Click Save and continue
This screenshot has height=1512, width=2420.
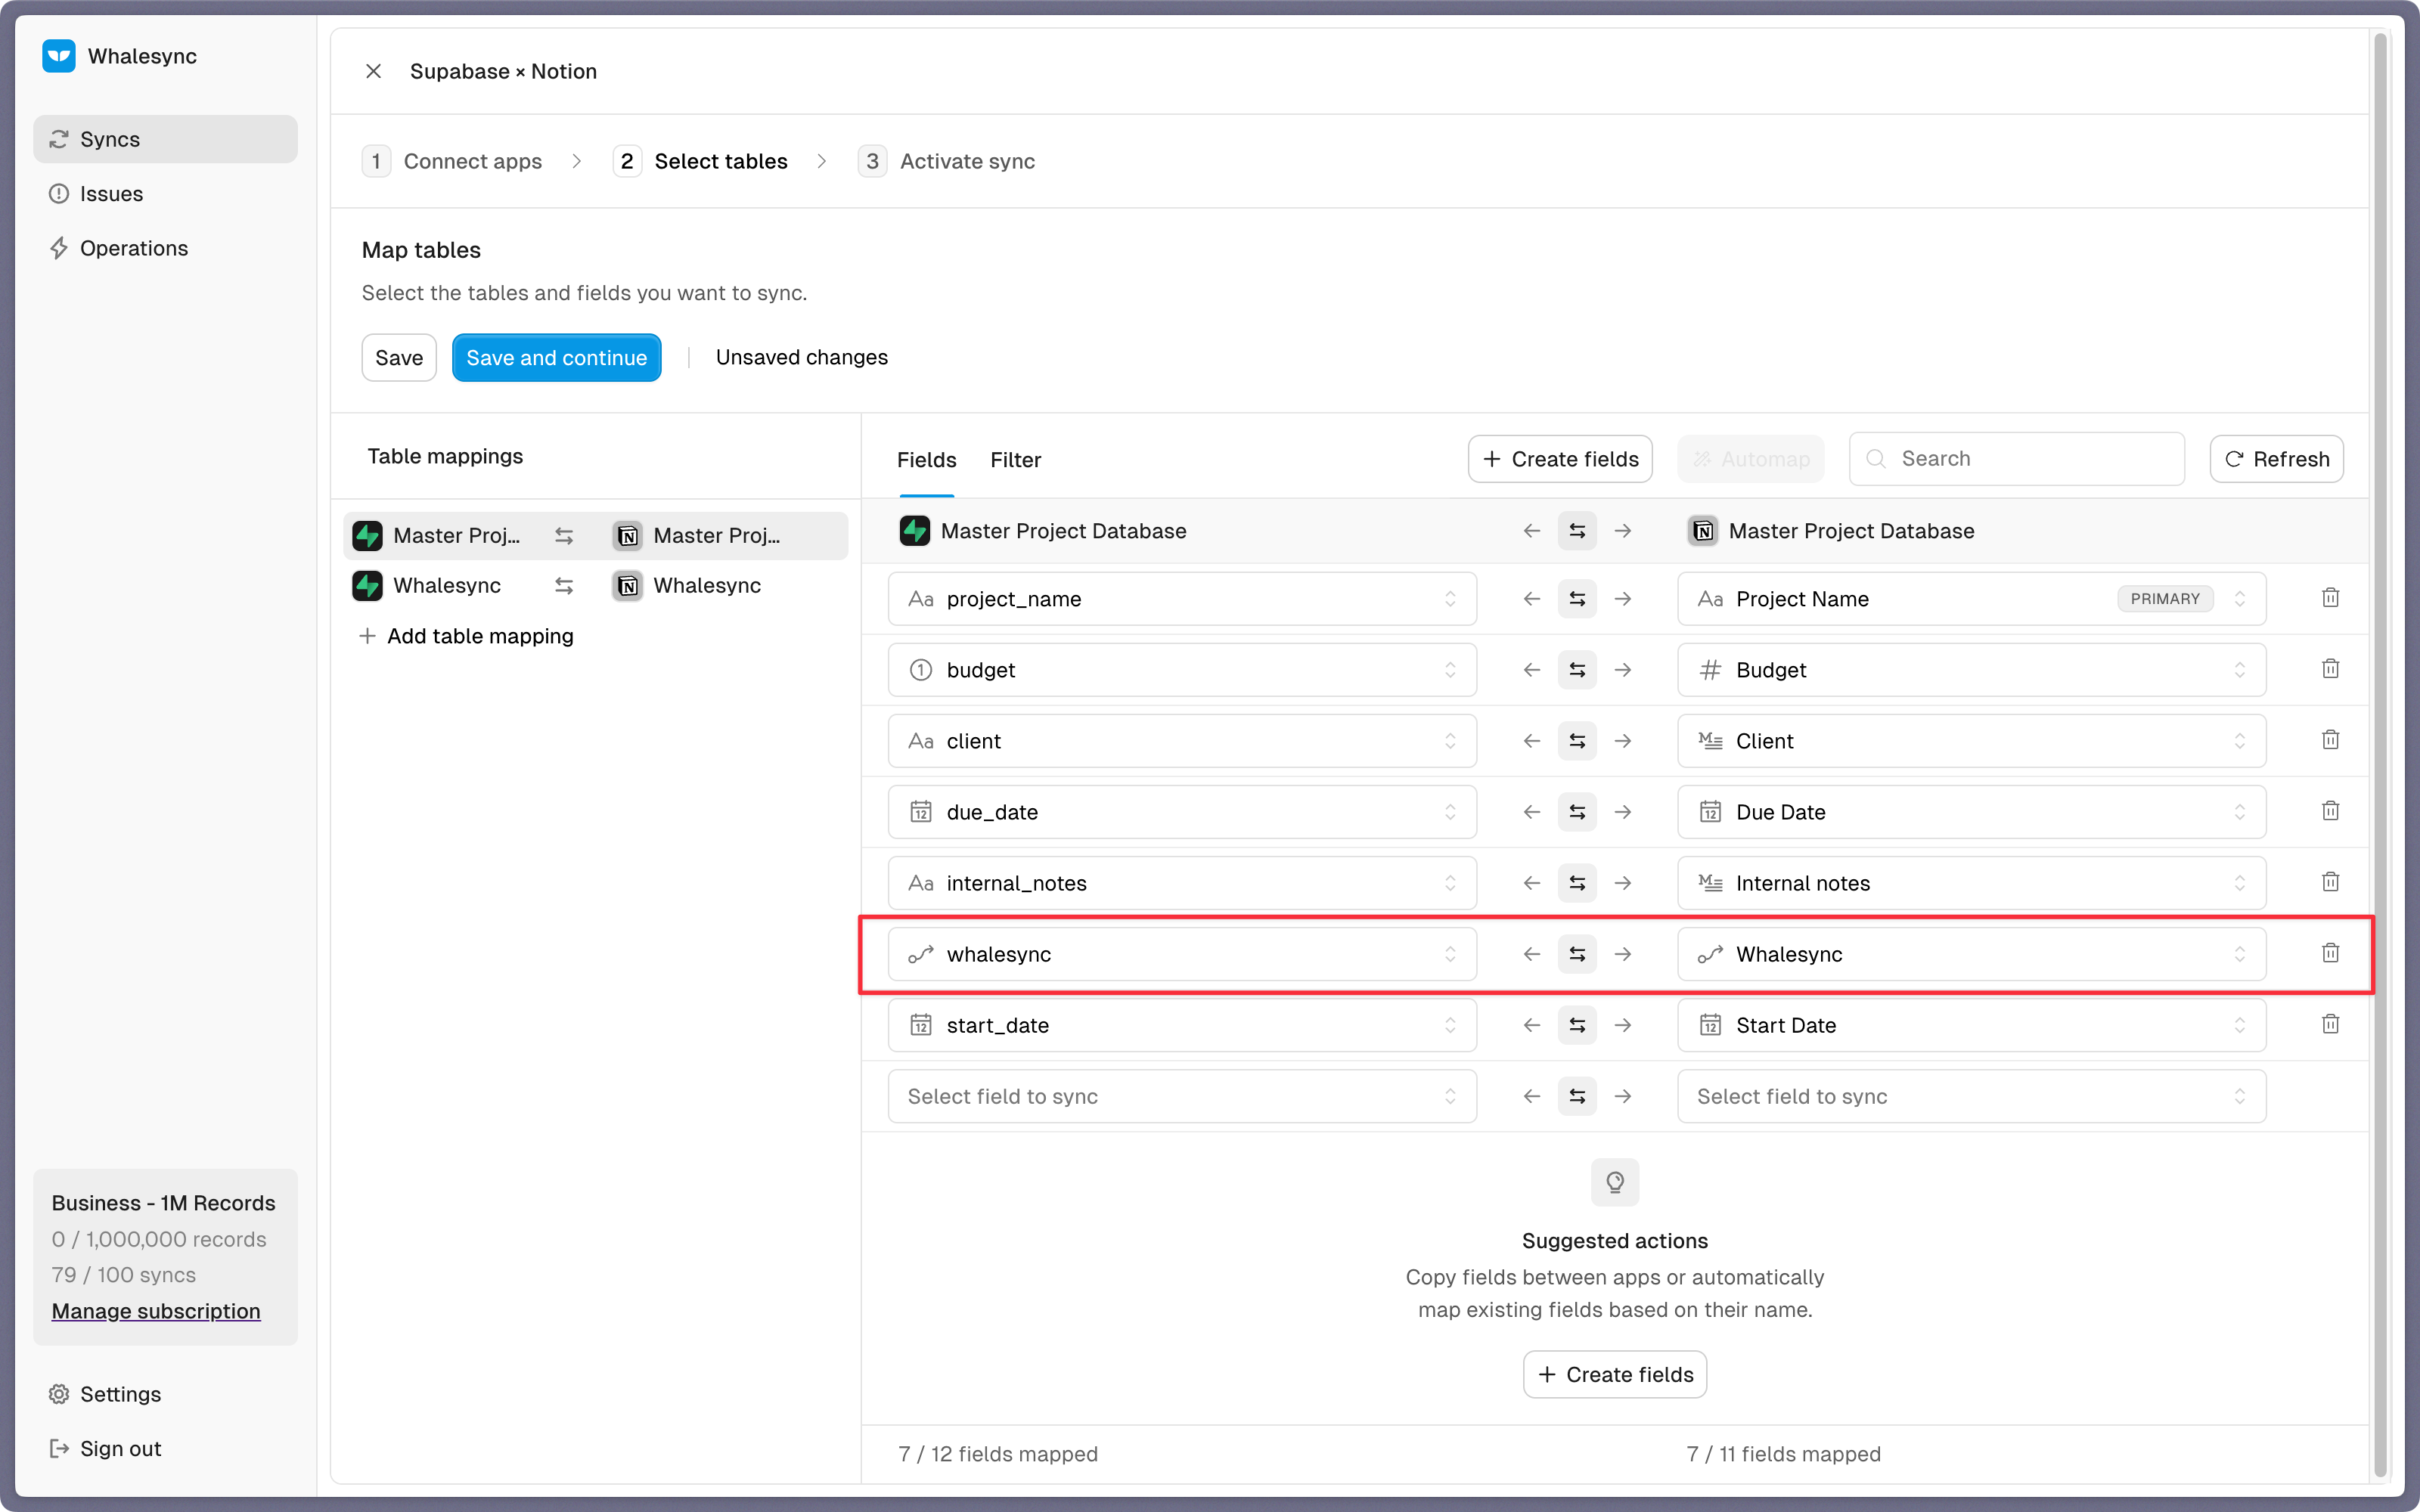pos(556,358)
